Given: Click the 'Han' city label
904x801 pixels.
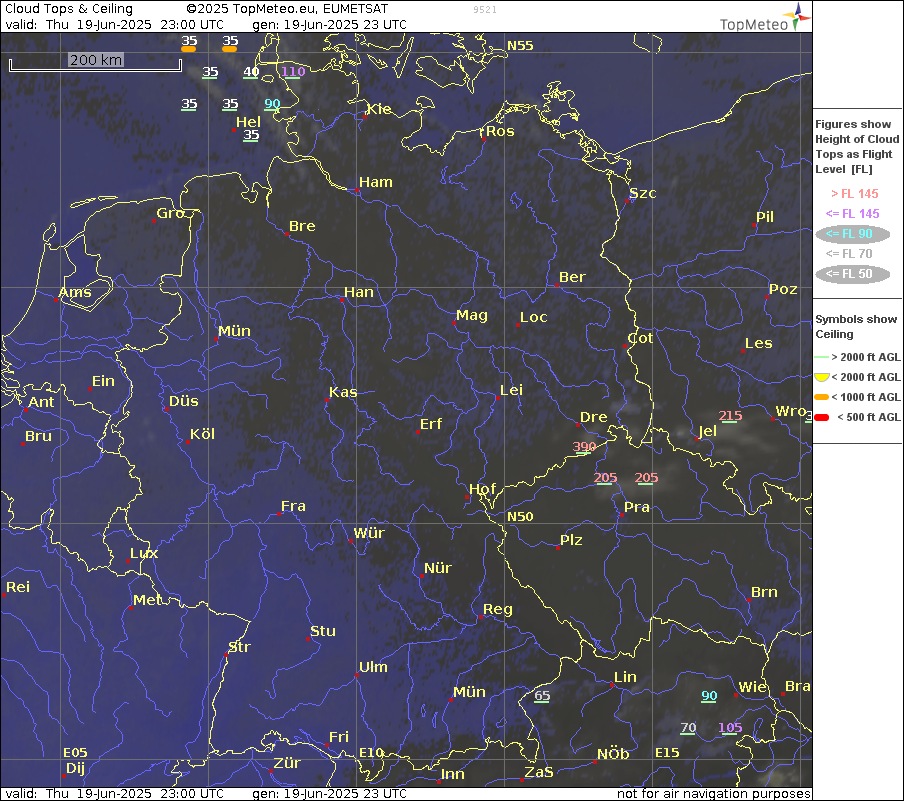Looking at the screenshot, I should [359, 292].
